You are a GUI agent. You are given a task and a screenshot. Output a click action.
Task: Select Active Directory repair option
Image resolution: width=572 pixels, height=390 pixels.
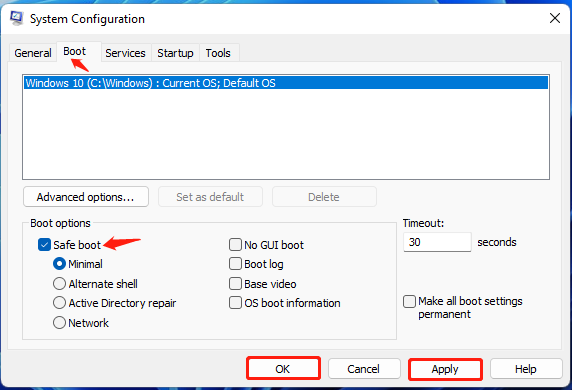pos(59,303)
